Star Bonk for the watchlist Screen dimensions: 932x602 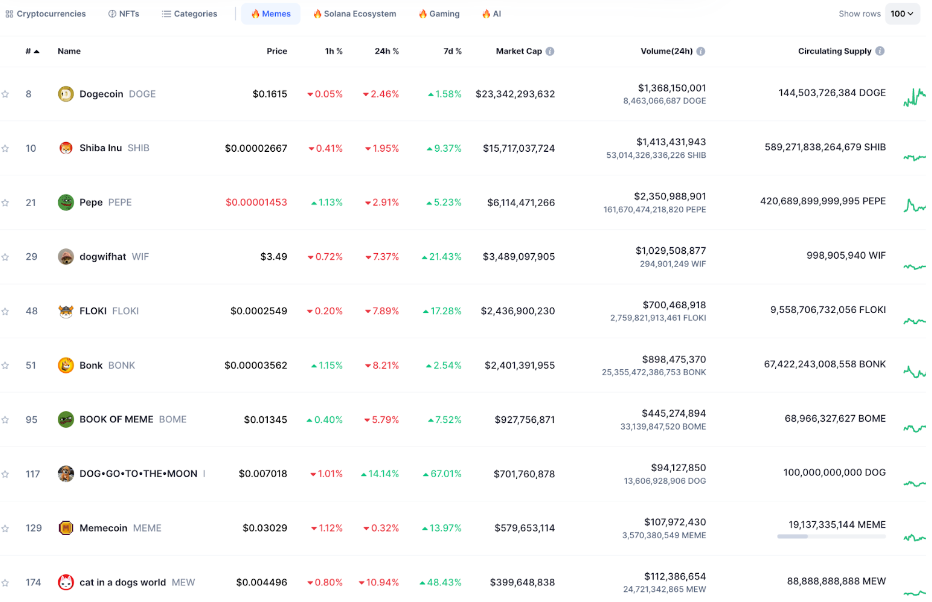point(5,365)
